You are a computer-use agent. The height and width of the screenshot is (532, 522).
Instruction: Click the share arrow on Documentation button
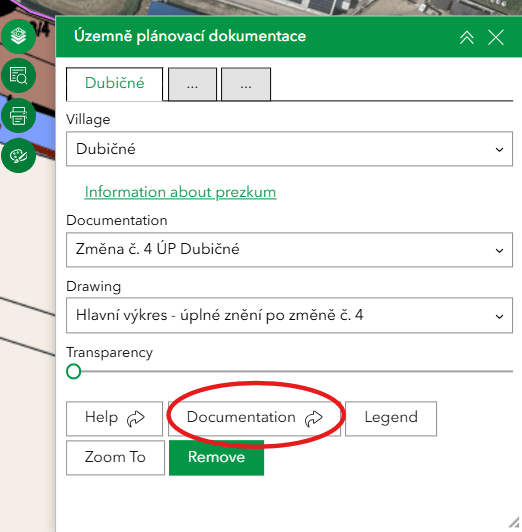pos(313,418)
